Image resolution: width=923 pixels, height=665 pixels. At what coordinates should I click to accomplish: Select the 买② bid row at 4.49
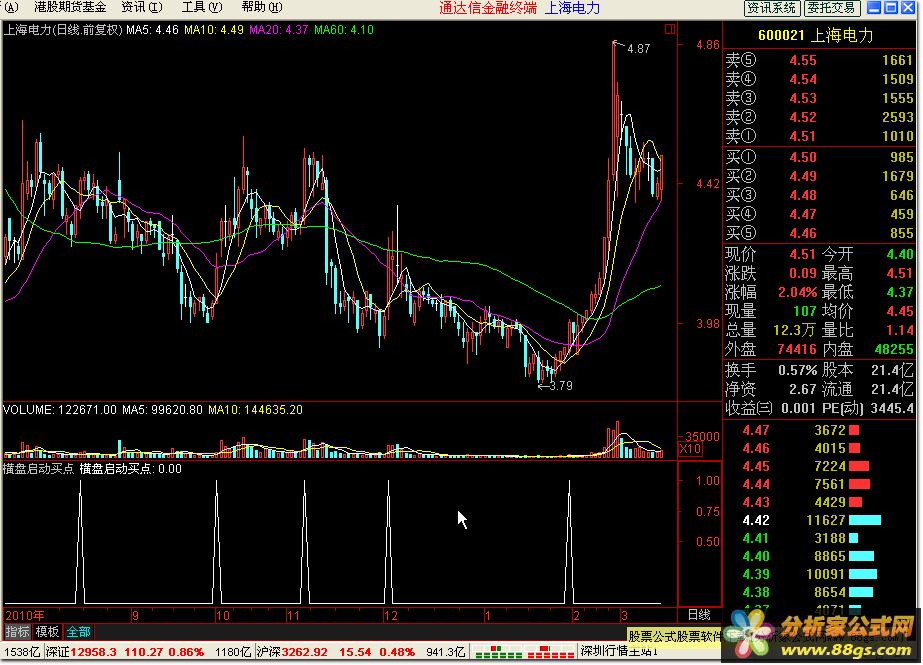coord(819,176)
